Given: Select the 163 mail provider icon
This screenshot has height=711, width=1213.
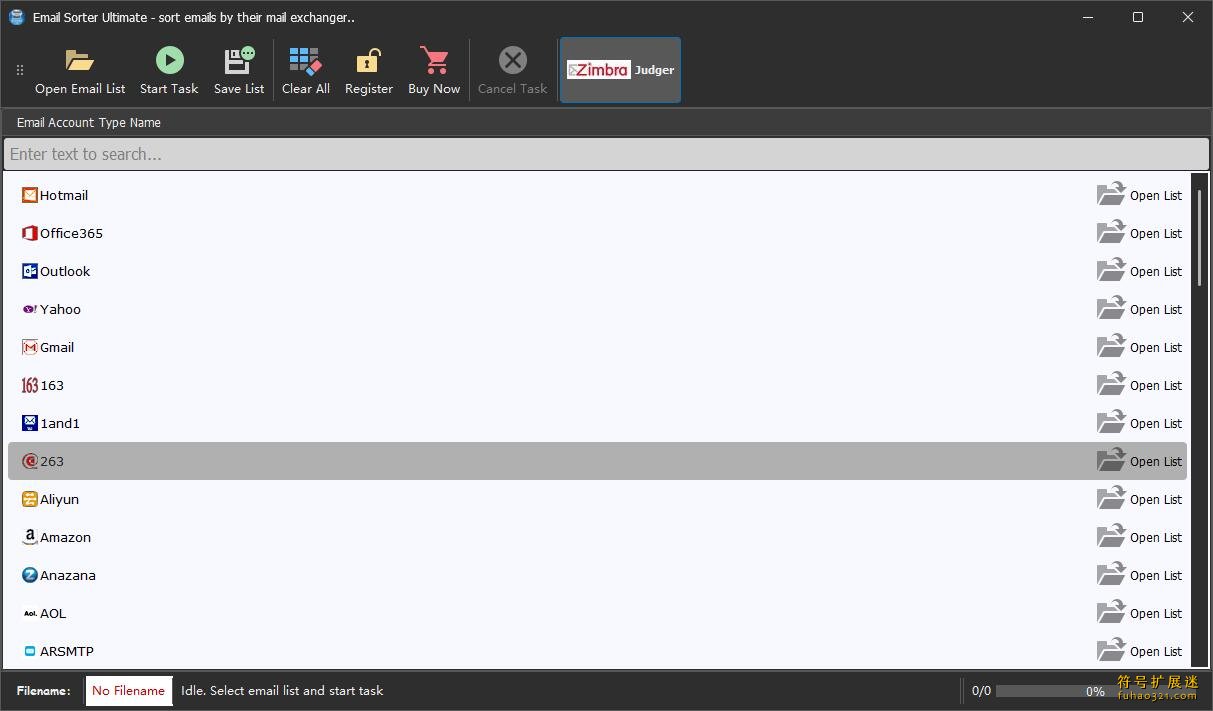Looking at the screenshot, I should pyautogui.click(x=29, y=385).
